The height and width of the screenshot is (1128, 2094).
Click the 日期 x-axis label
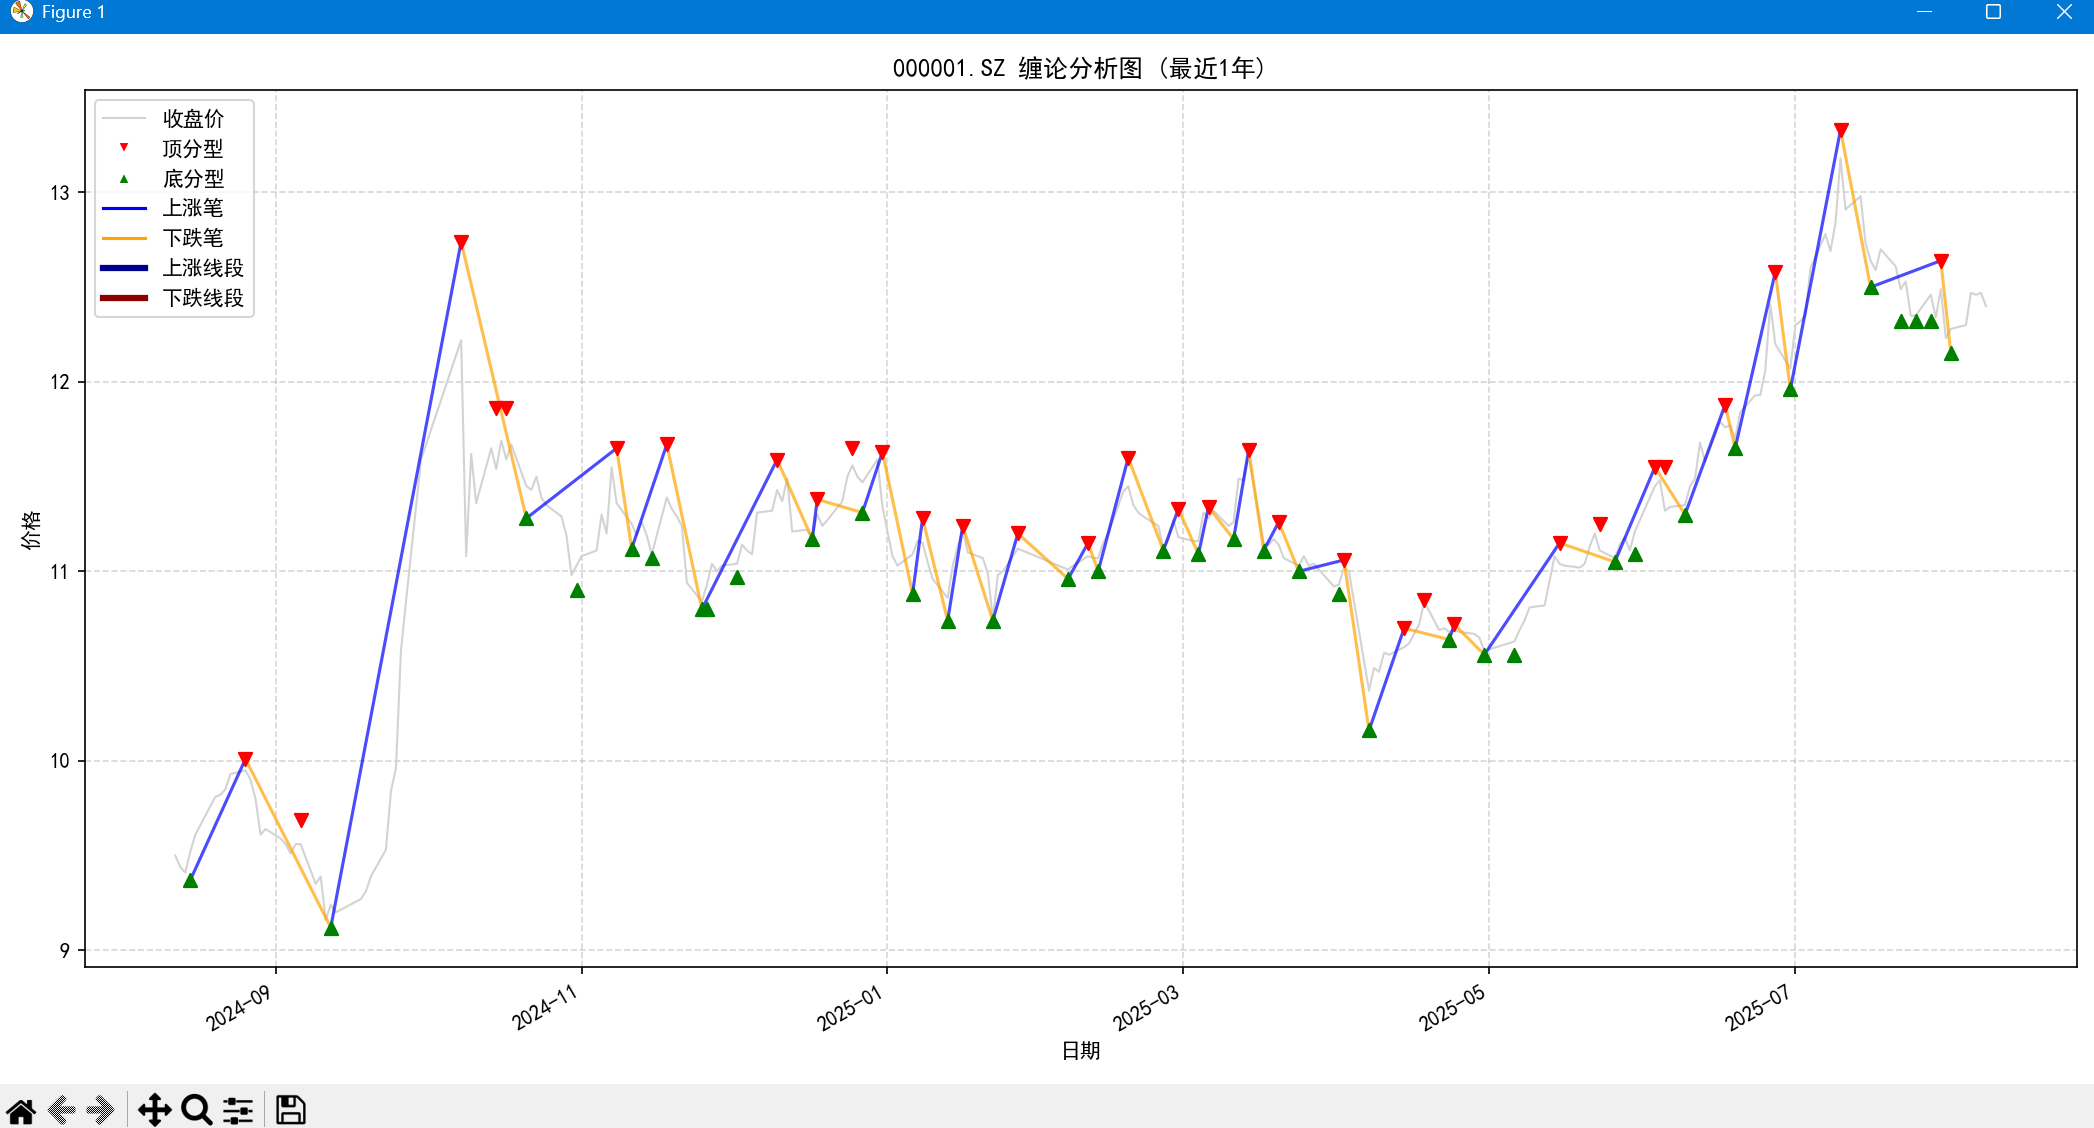tap(1080, 1050)
